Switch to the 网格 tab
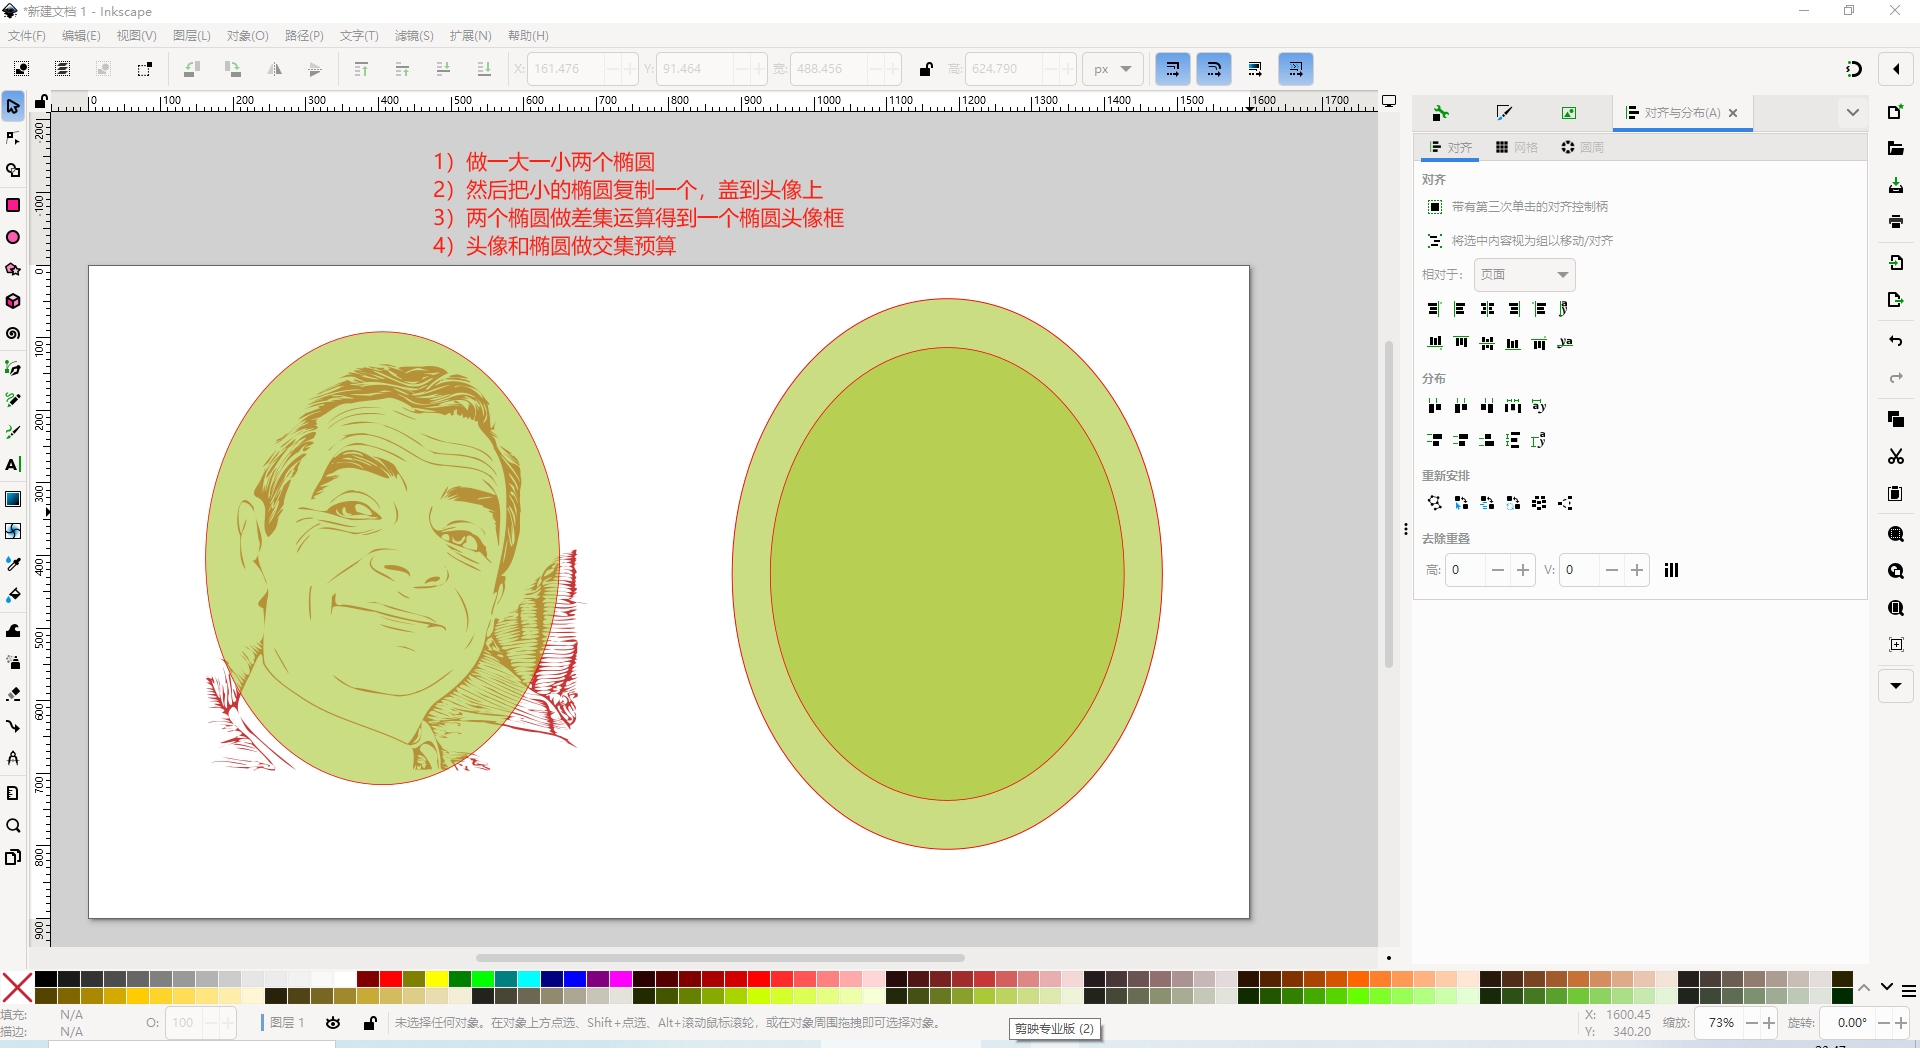 pyautogui.click(x=1516, y=148)
